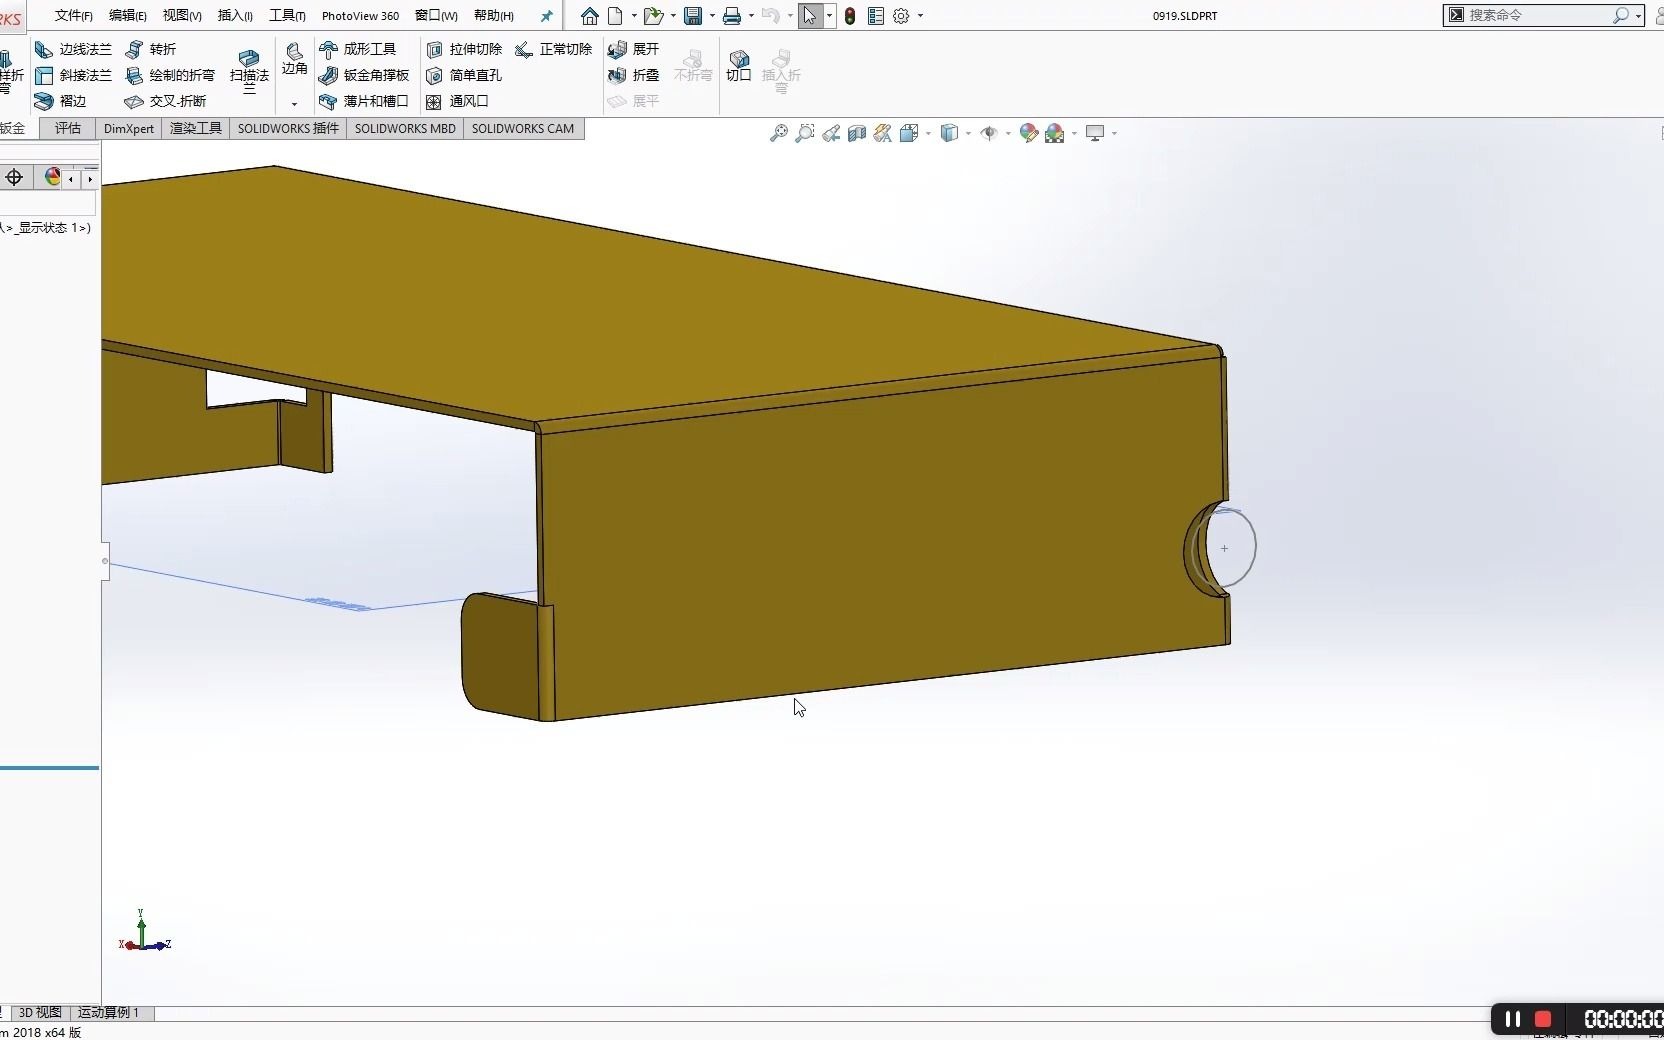This screenshot has width=1664, height=1040.
Task: Switch to the SOLIDWORKS CAM tab
Action: pyautogui.click(x=522, y=129)
